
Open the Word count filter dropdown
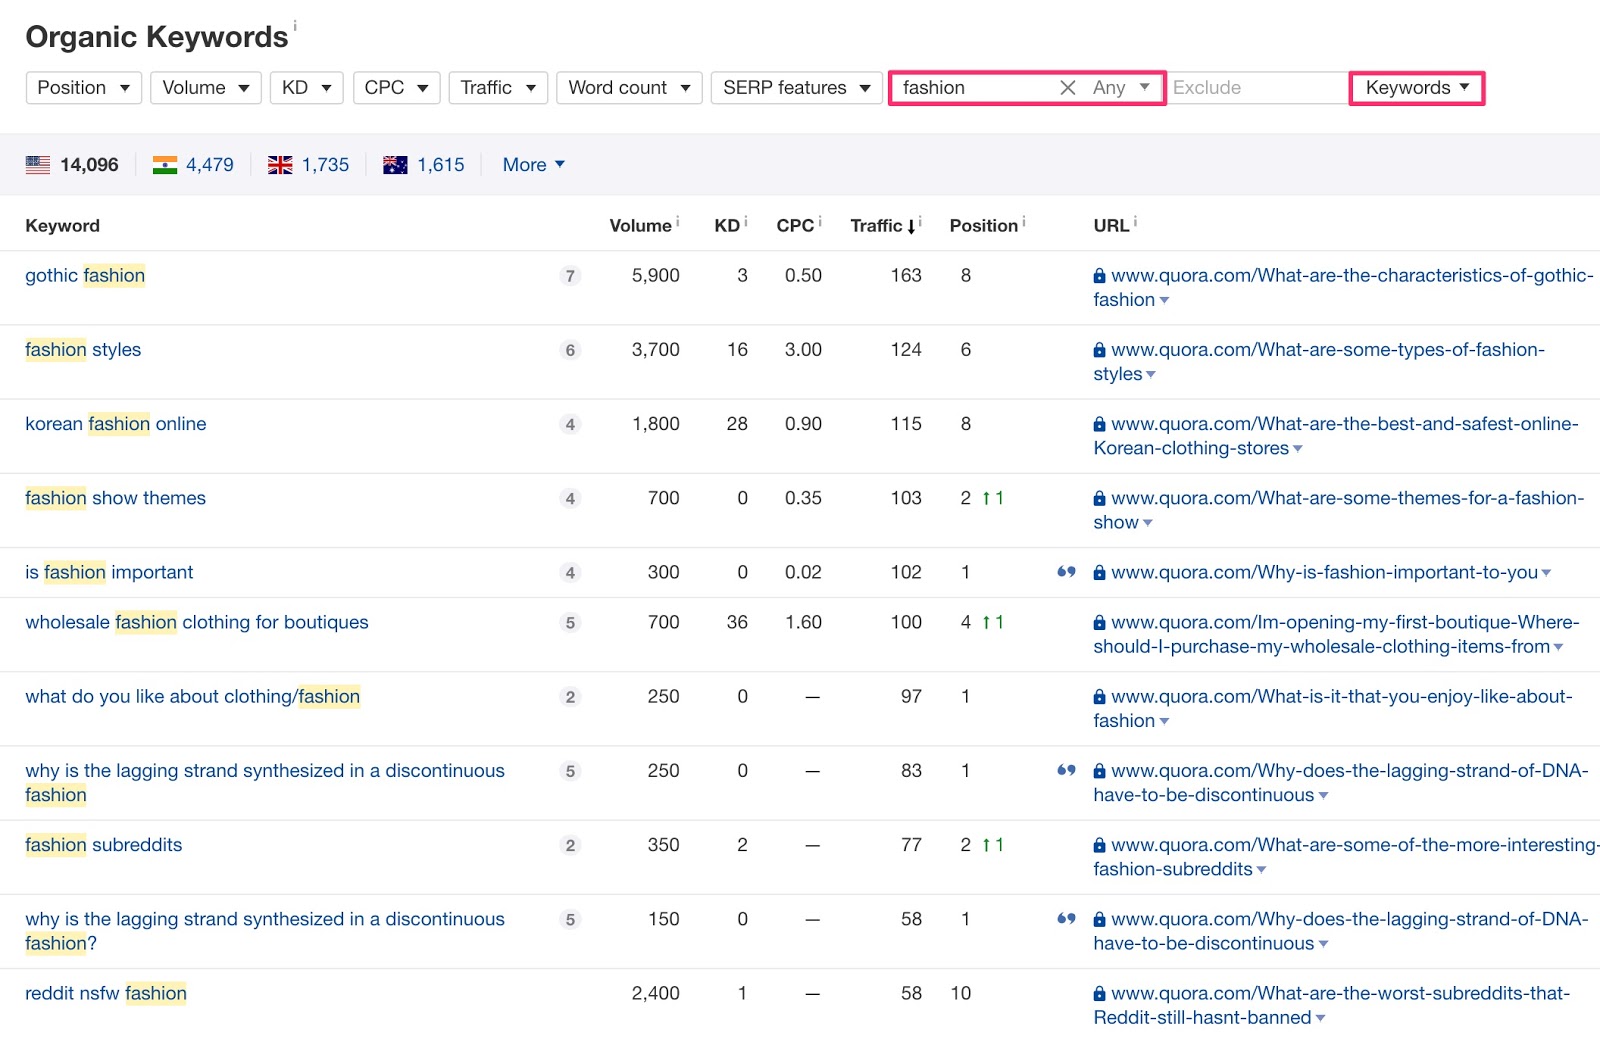click(x=628, y=88)
